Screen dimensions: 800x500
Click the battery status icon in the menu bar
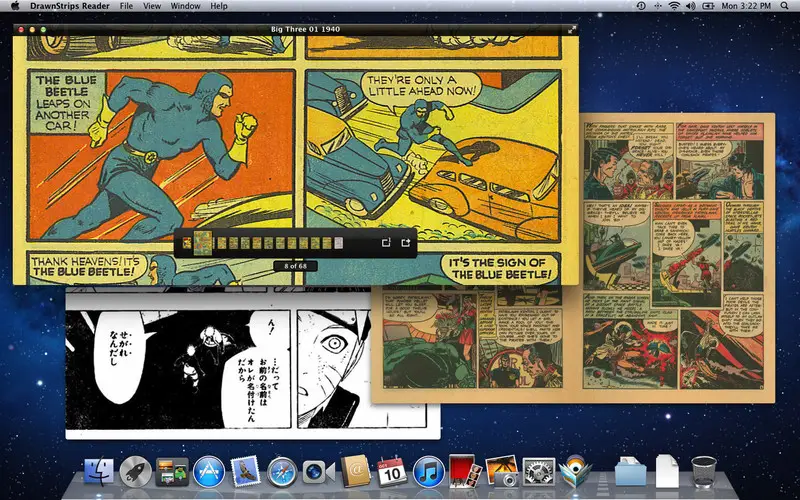(x=708, y=6)
